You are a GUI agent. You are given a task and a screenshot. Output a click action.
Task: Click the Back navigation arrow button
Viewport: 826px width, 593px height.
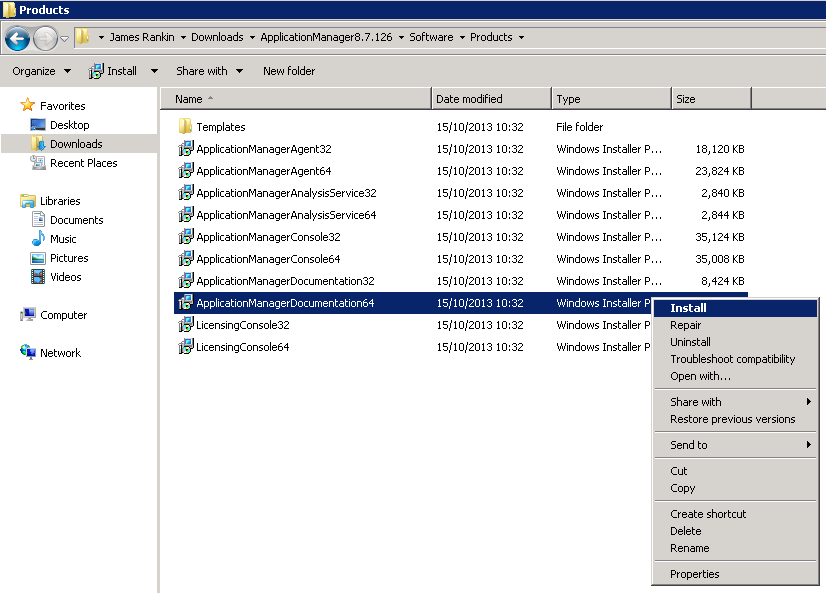click(x=17, y=38)
